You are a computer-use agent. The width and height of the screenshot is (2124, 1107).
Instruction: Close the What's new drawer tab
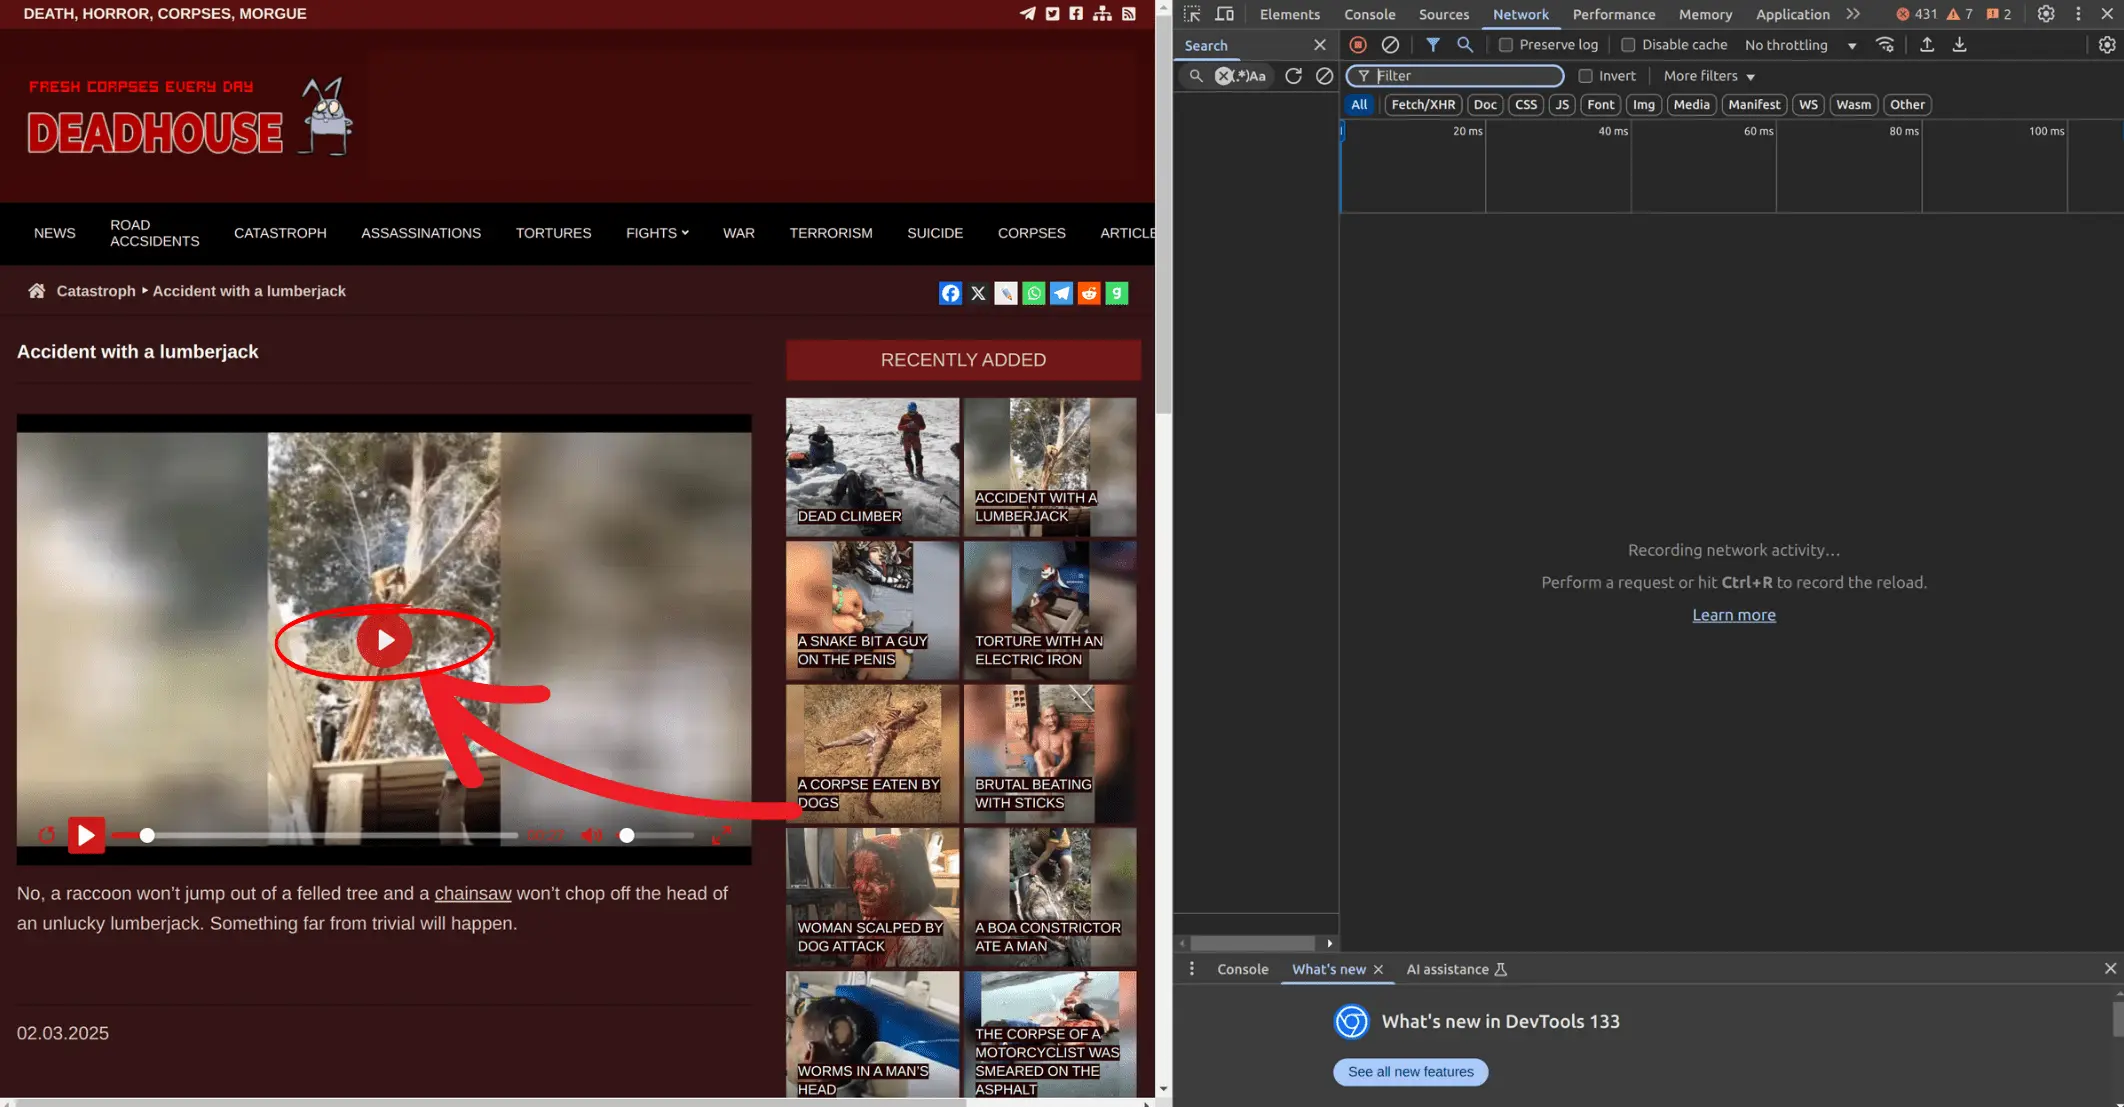pyautogui.click(x=1378, y=969)
